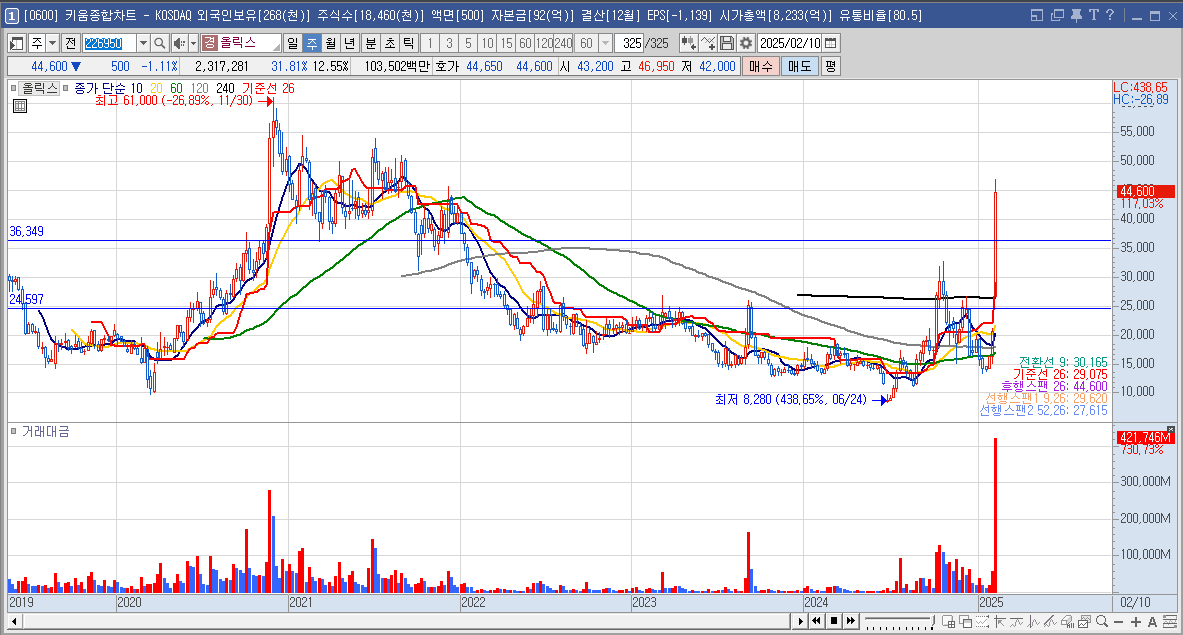Adjust the chart zoom slider at bottom
Screen dimensions: 1183x635
[x=899, y=621]
